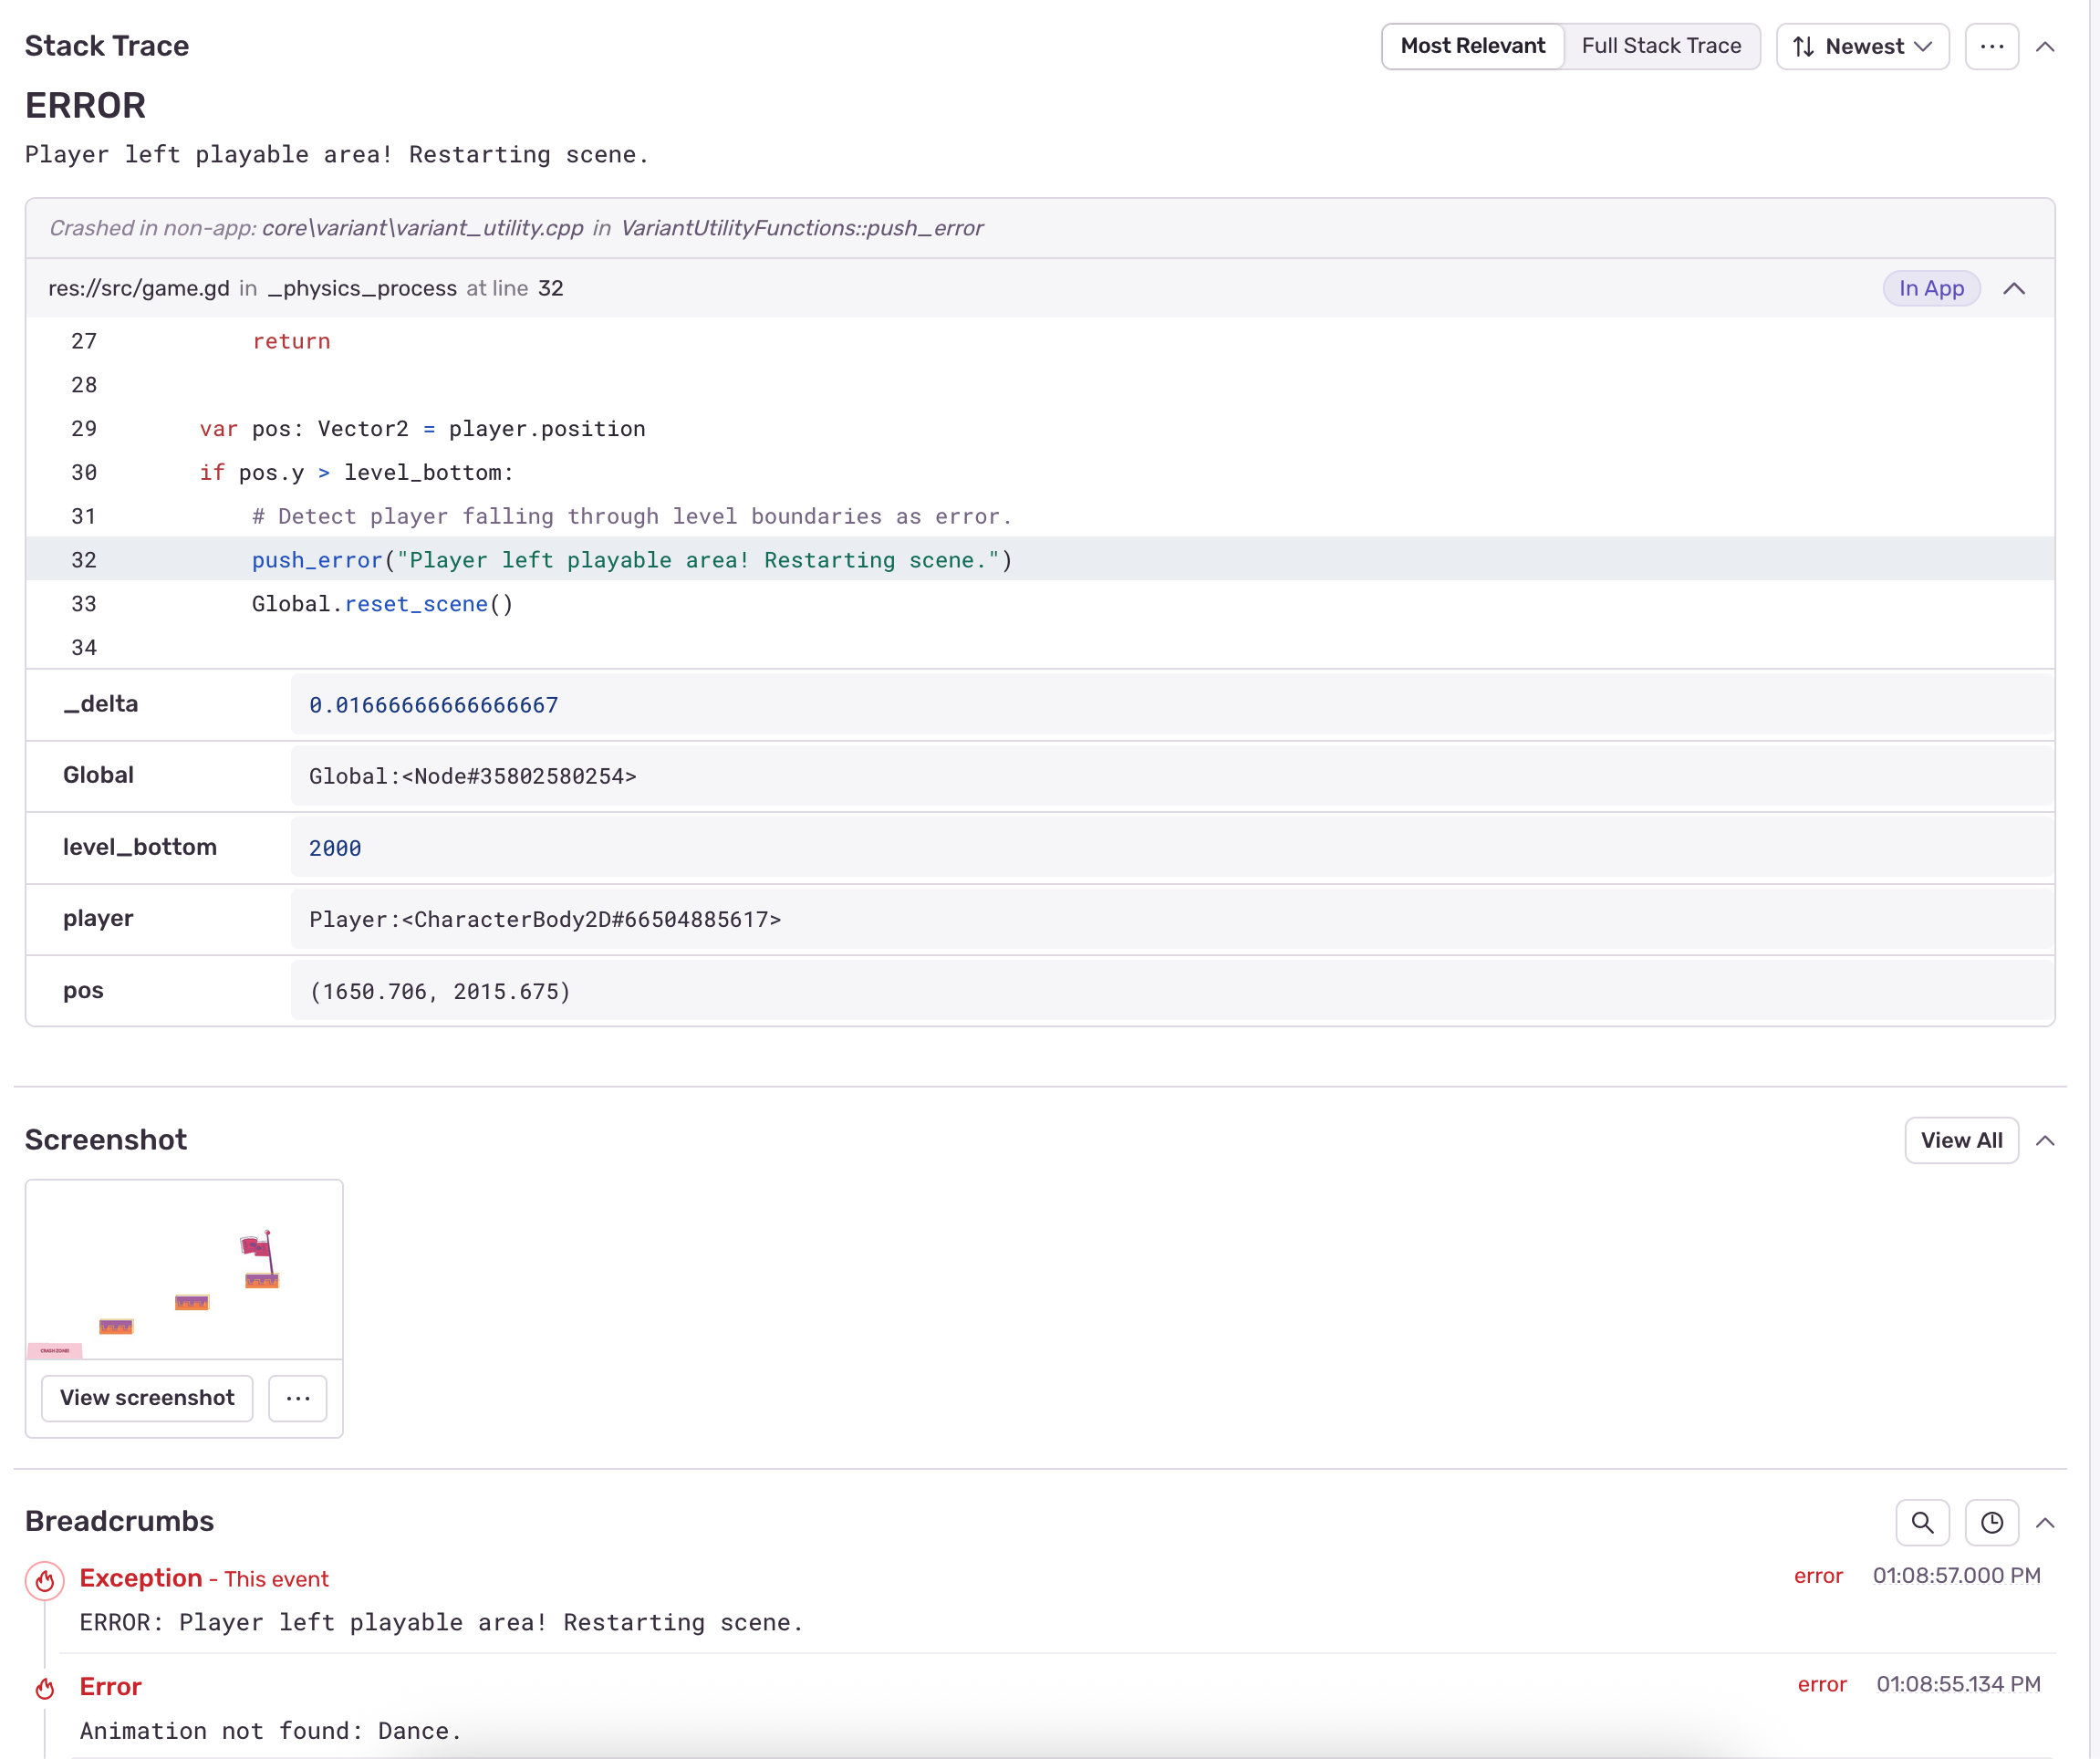Click View All screenshots button

(1961, 1140)
